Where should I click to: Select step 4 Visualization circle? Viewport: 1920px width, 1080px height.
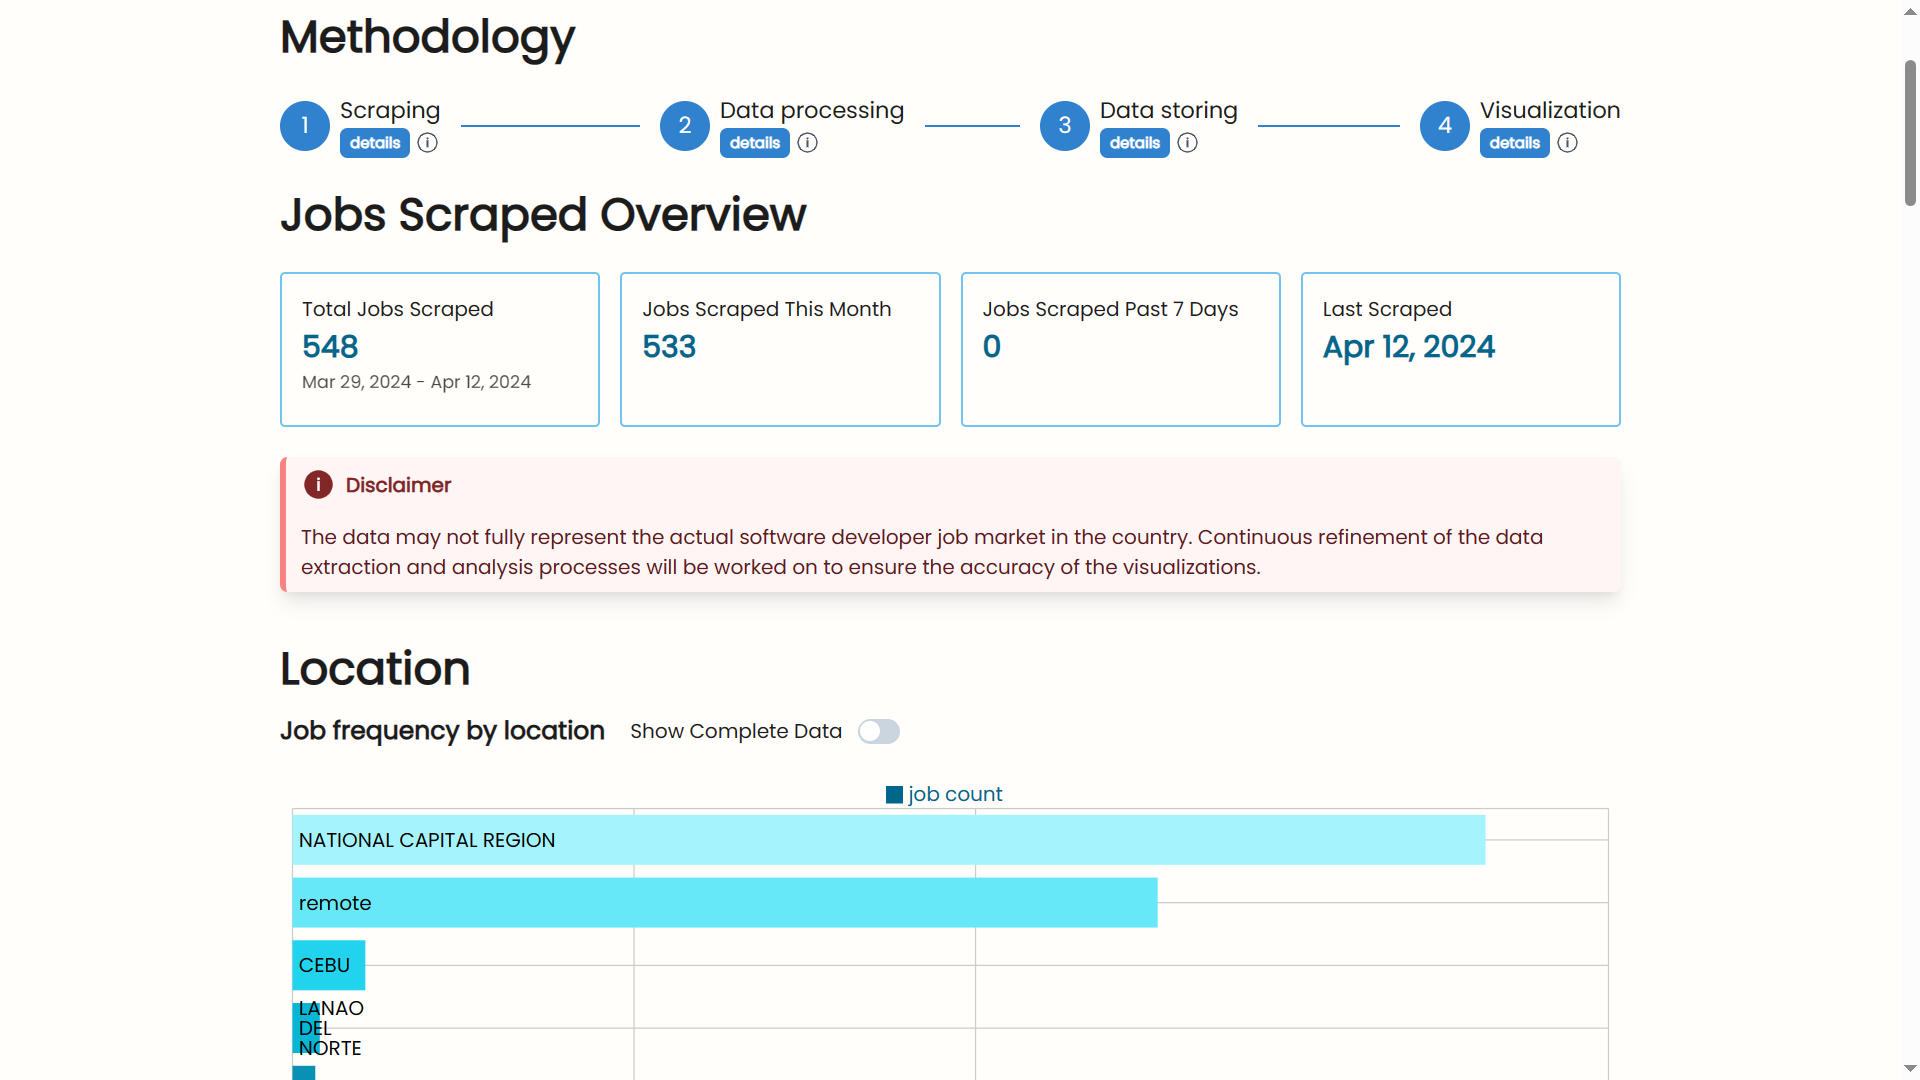(x=1445, y=126)
